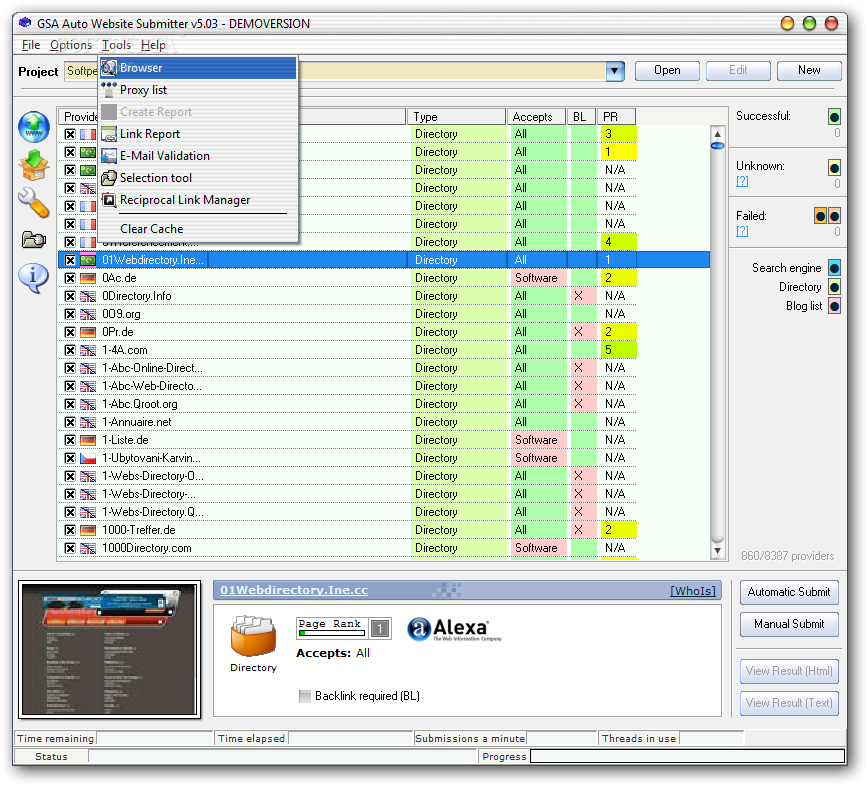Click the Alexa logo
The image size is (868, 786).
point(454,629)
